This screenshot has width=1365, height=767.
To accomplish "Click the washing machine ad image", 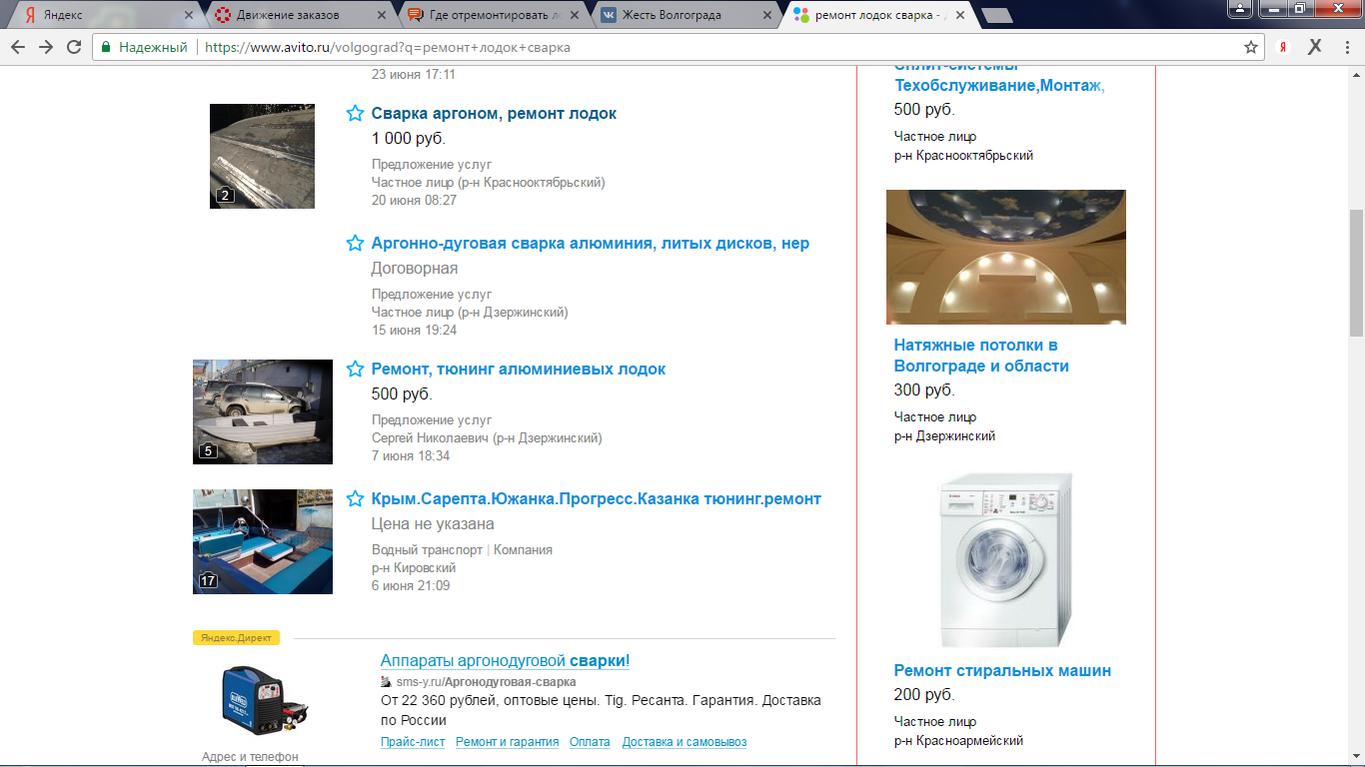I will pyautogui.click(x=1005, y=561).
